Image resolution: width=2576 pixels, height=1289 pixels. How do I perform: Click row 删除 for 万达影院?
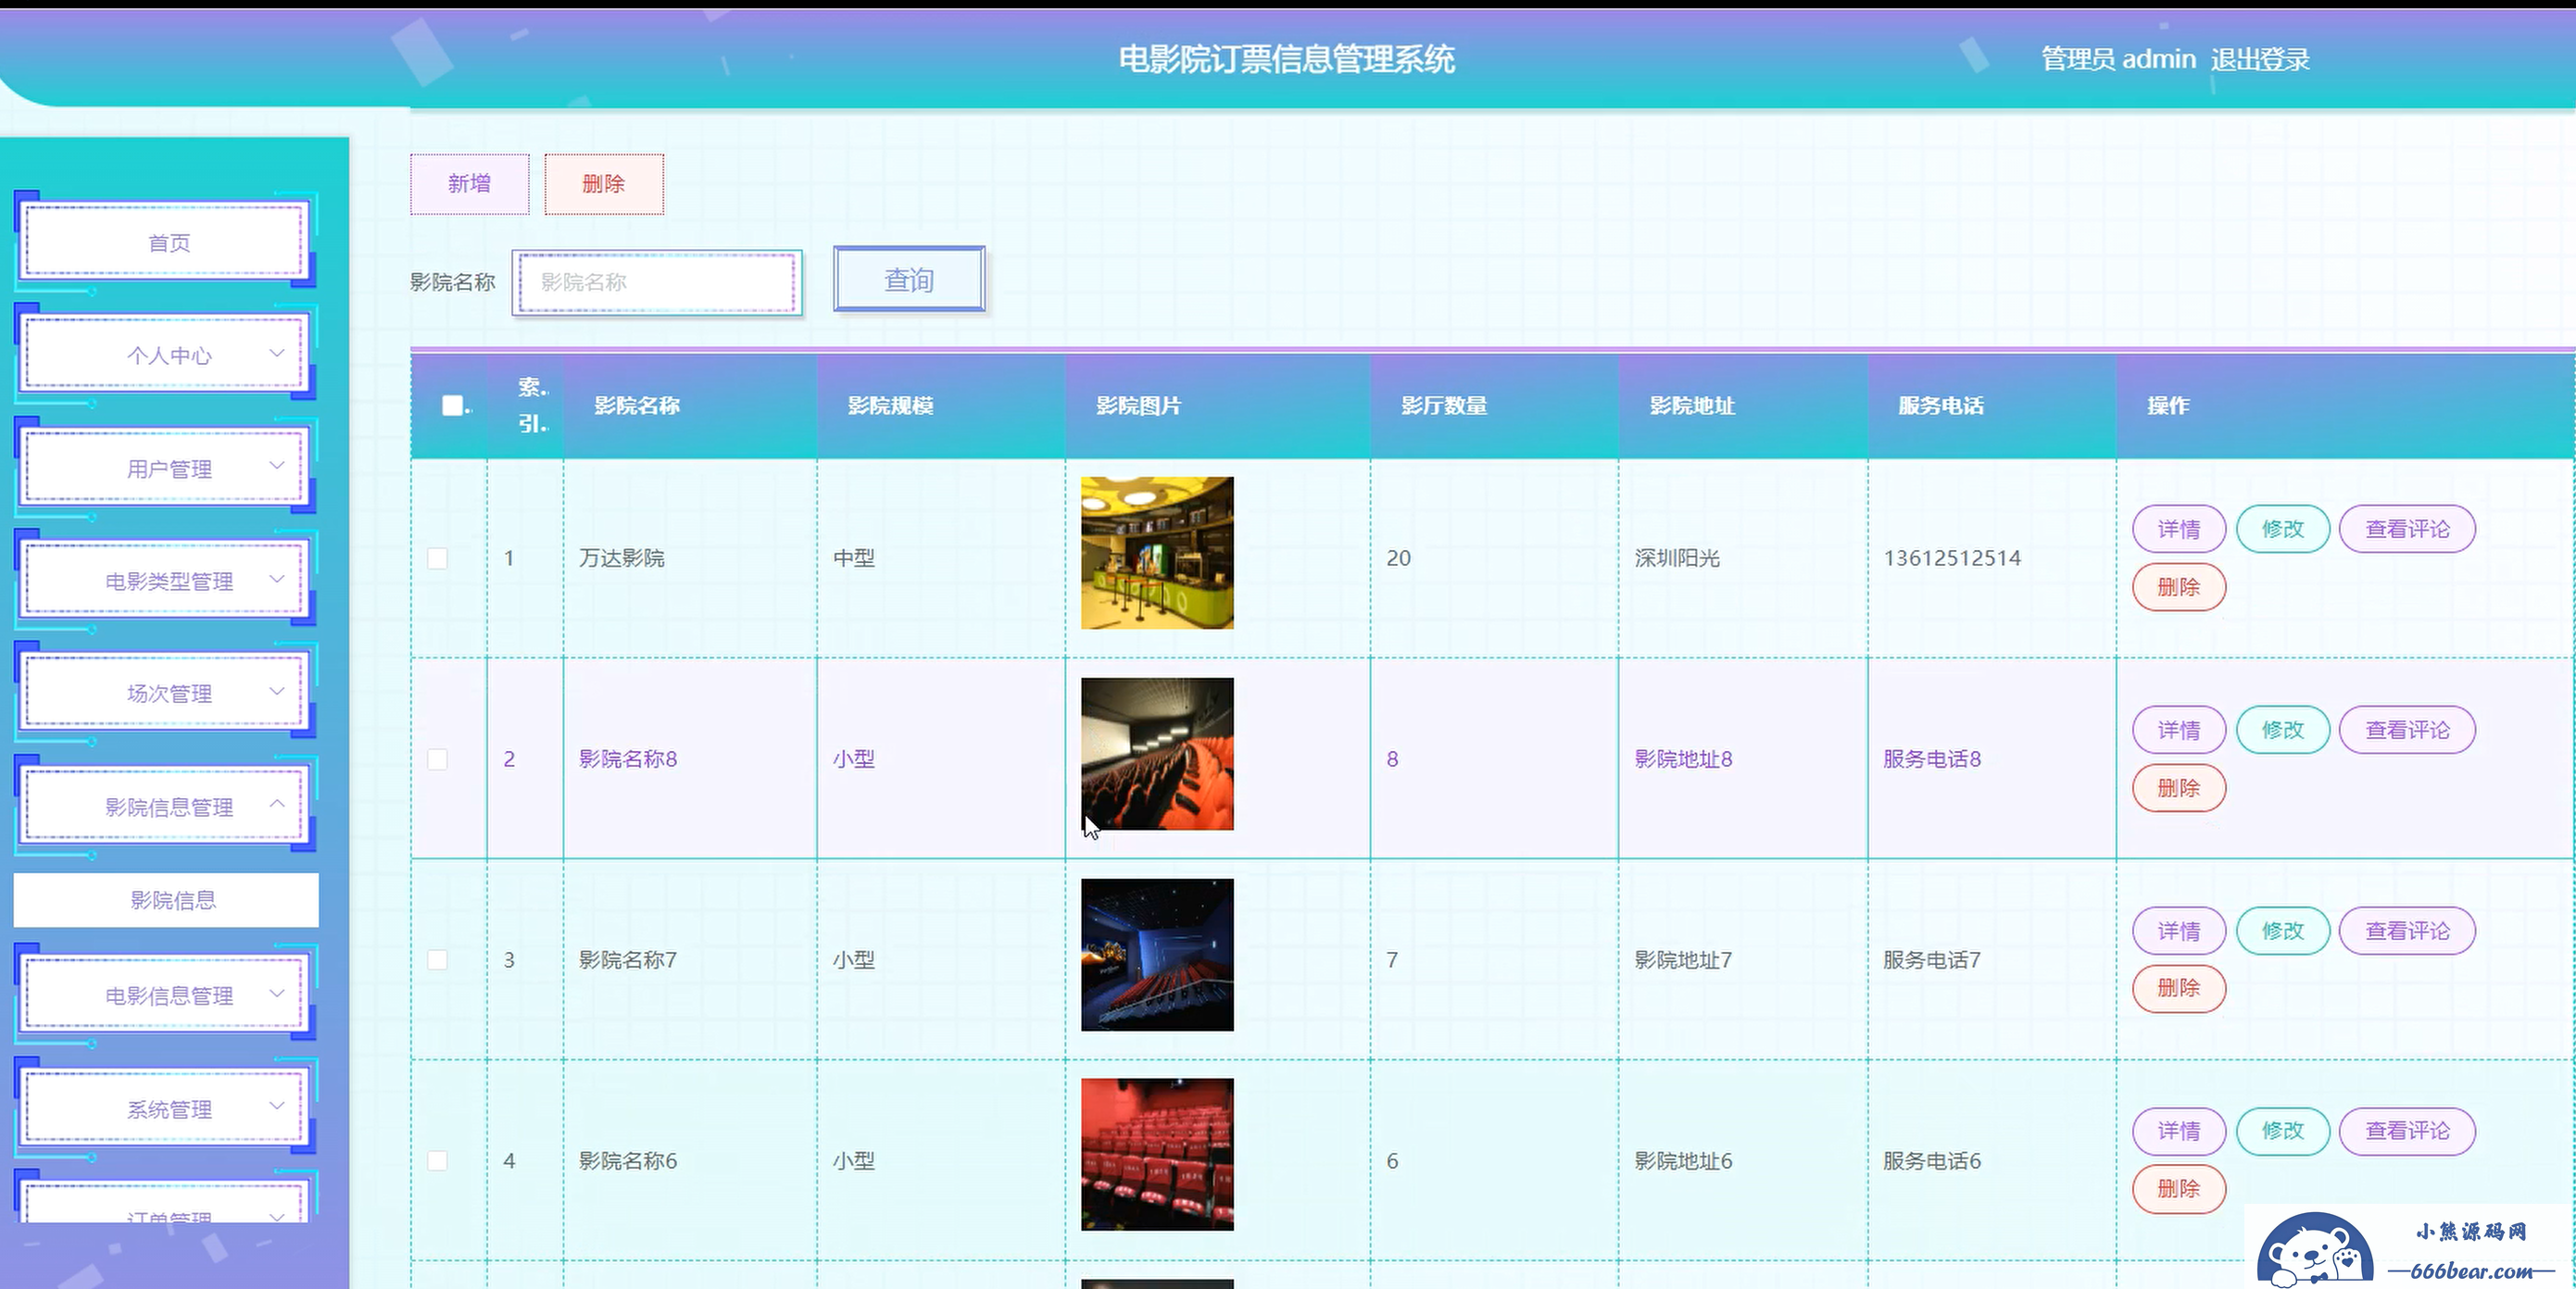pyautogui.click(x=2179, y=587)
